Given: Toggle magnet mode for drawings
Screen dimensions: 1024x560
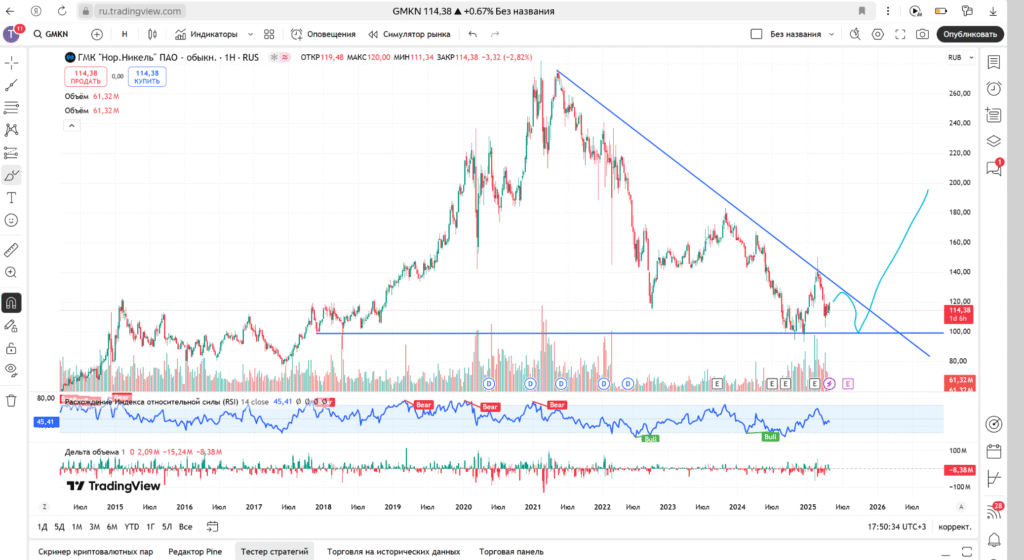Looking at the screenshot, I should coord(11,303).
